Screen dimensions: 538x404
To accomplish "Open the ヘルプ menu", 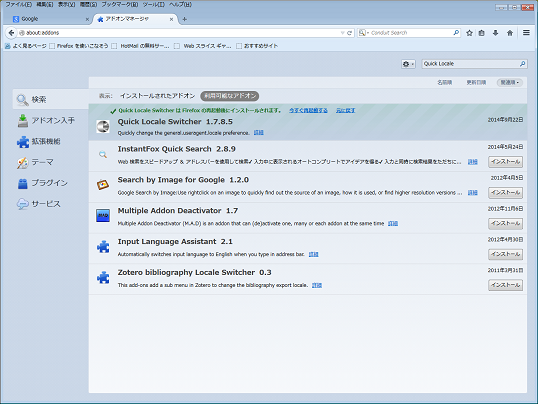I will 180,4.
